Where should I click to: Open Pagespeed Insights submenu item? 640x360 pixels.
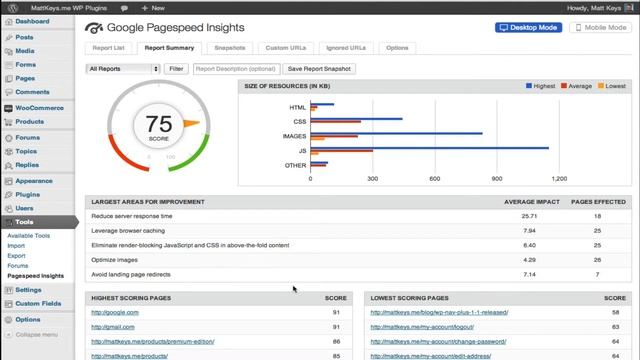[x=36, y=276]
